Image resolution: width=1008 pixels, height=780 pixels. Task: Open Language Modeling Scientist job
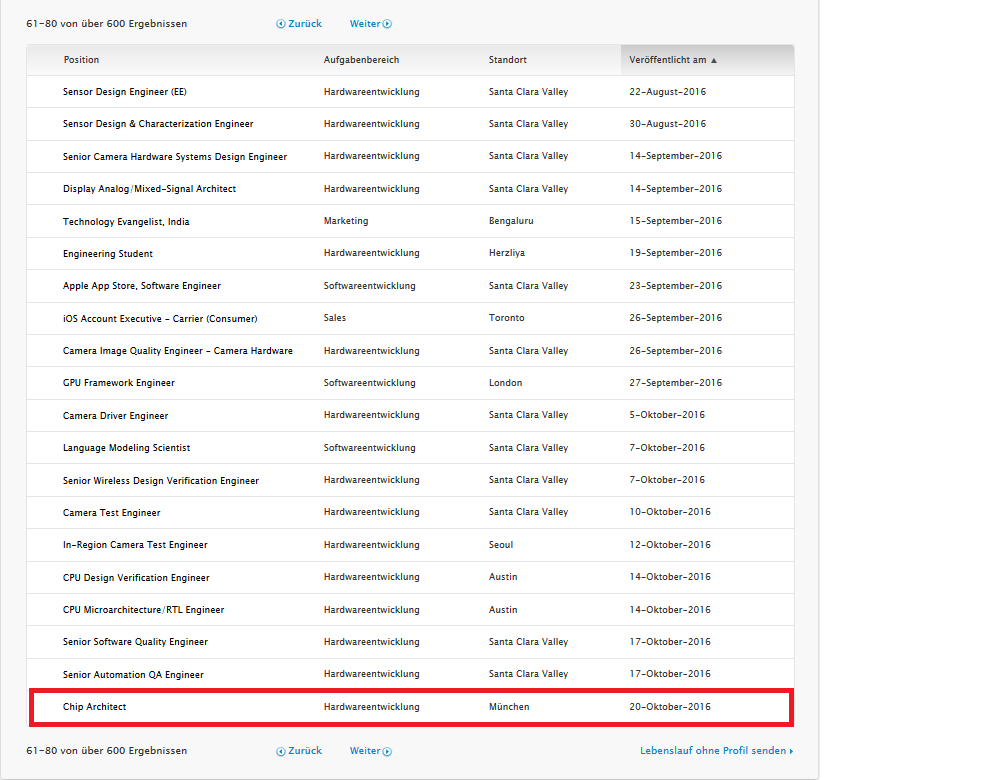[x=127, y=448]
